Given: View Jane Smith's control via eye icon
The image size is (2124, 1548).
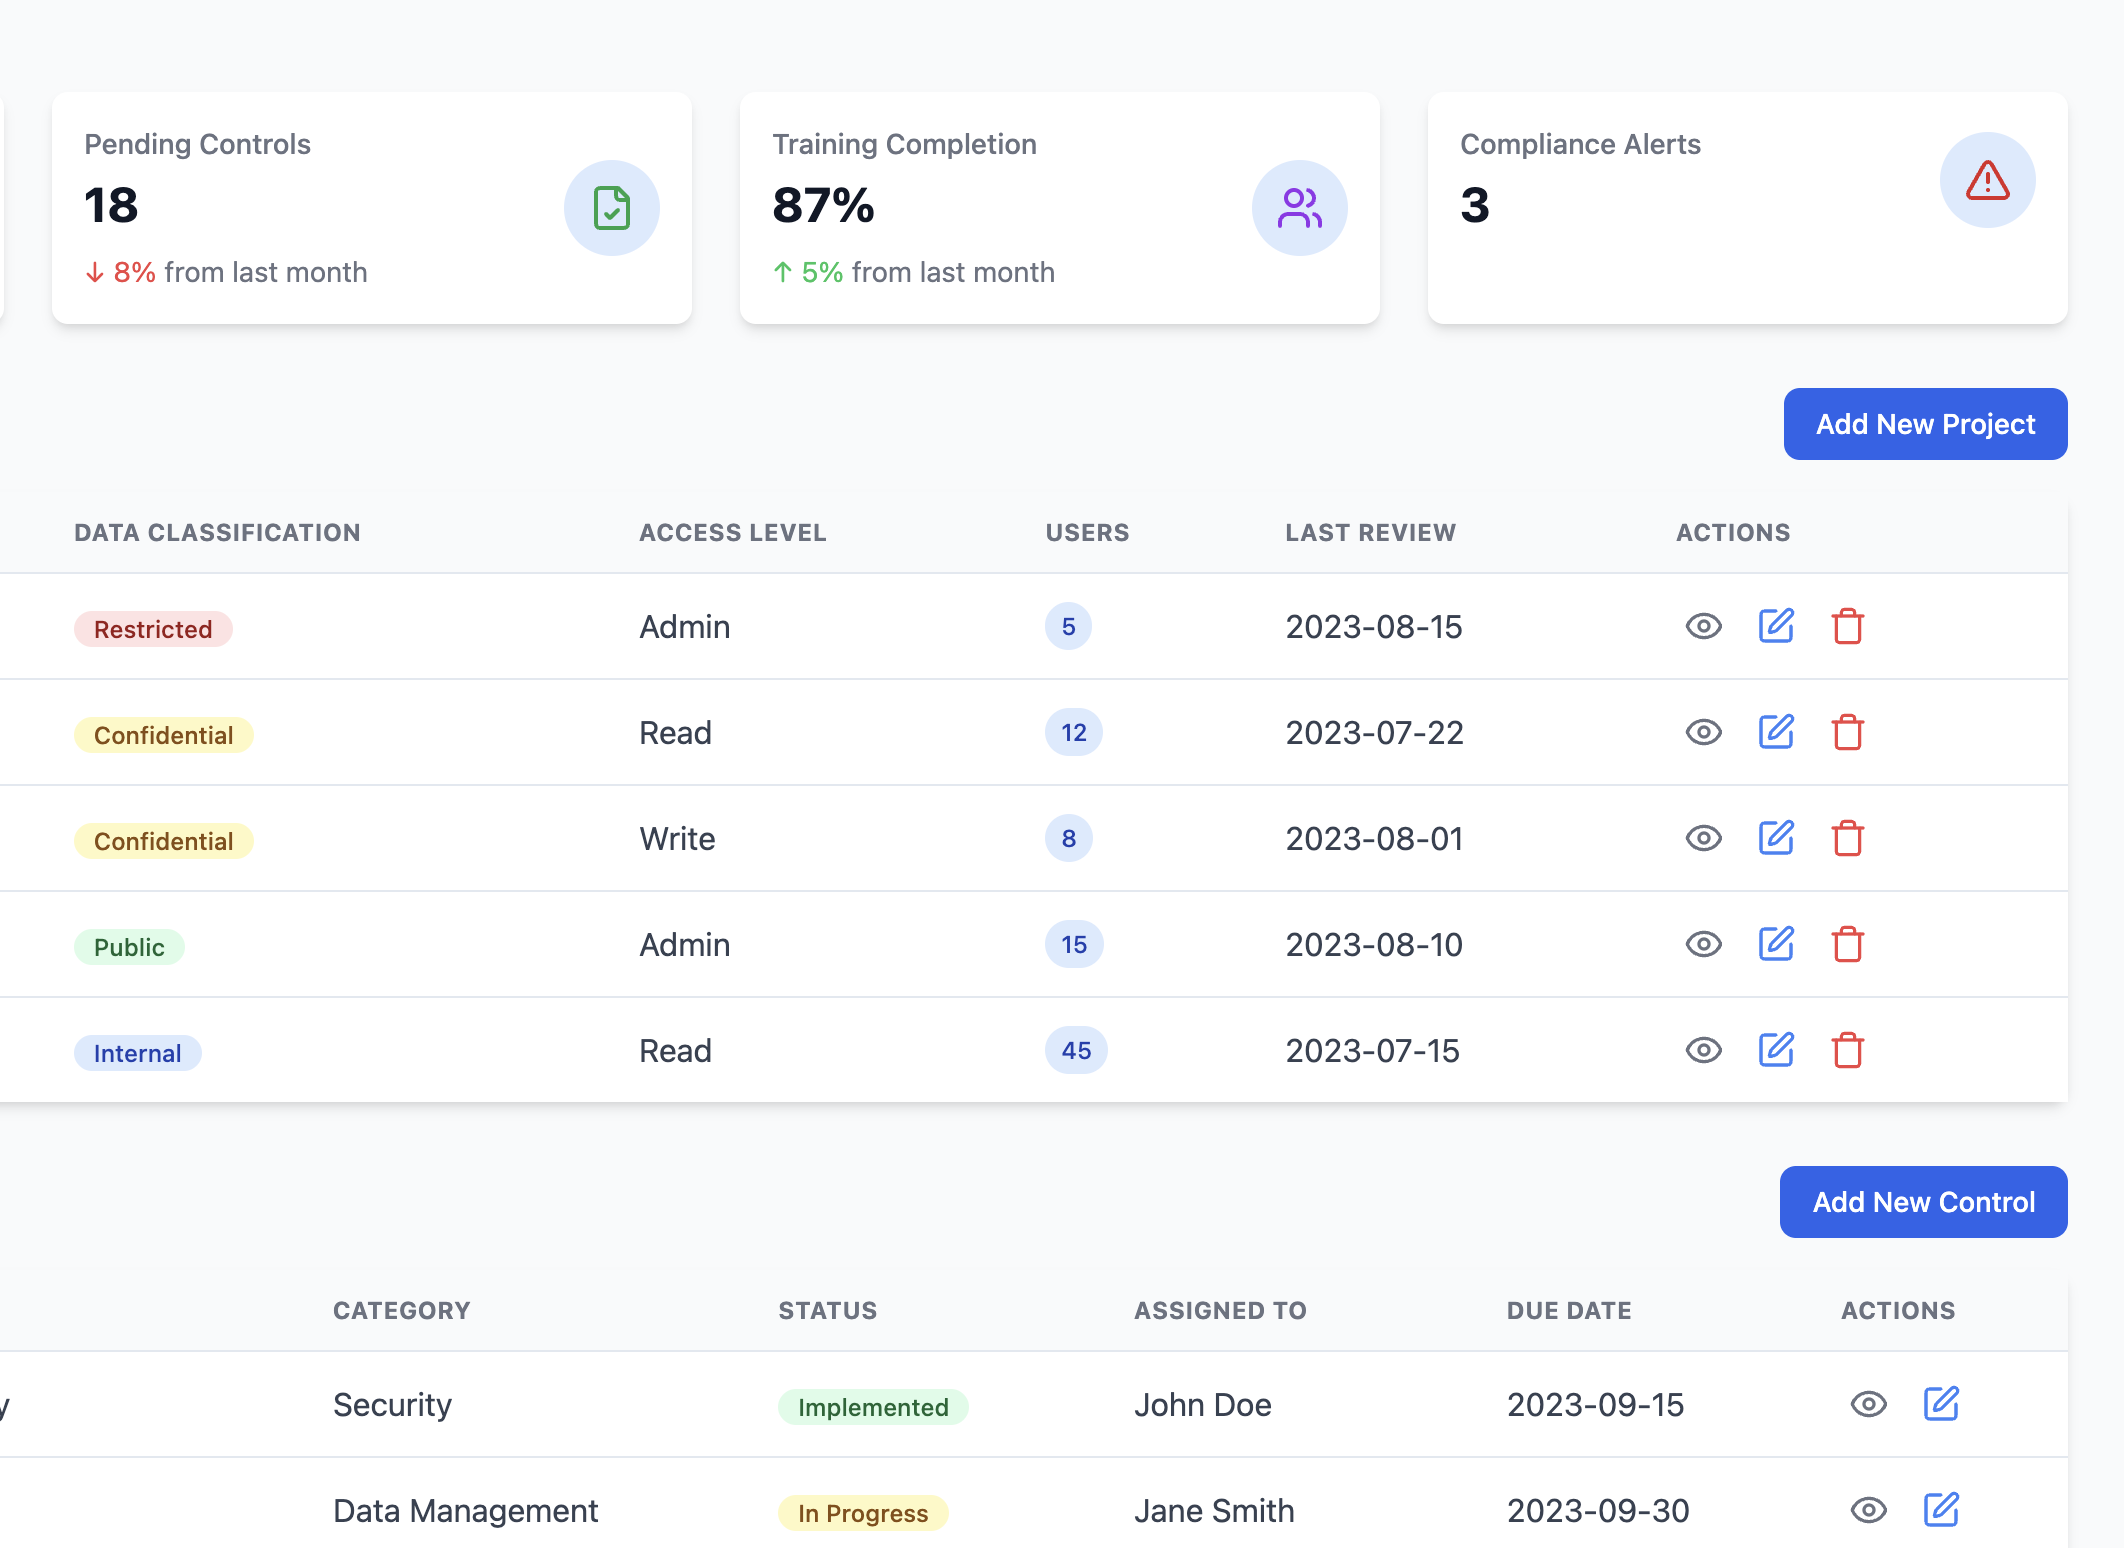Looking at the screenshot, I should [1868, 1510].
